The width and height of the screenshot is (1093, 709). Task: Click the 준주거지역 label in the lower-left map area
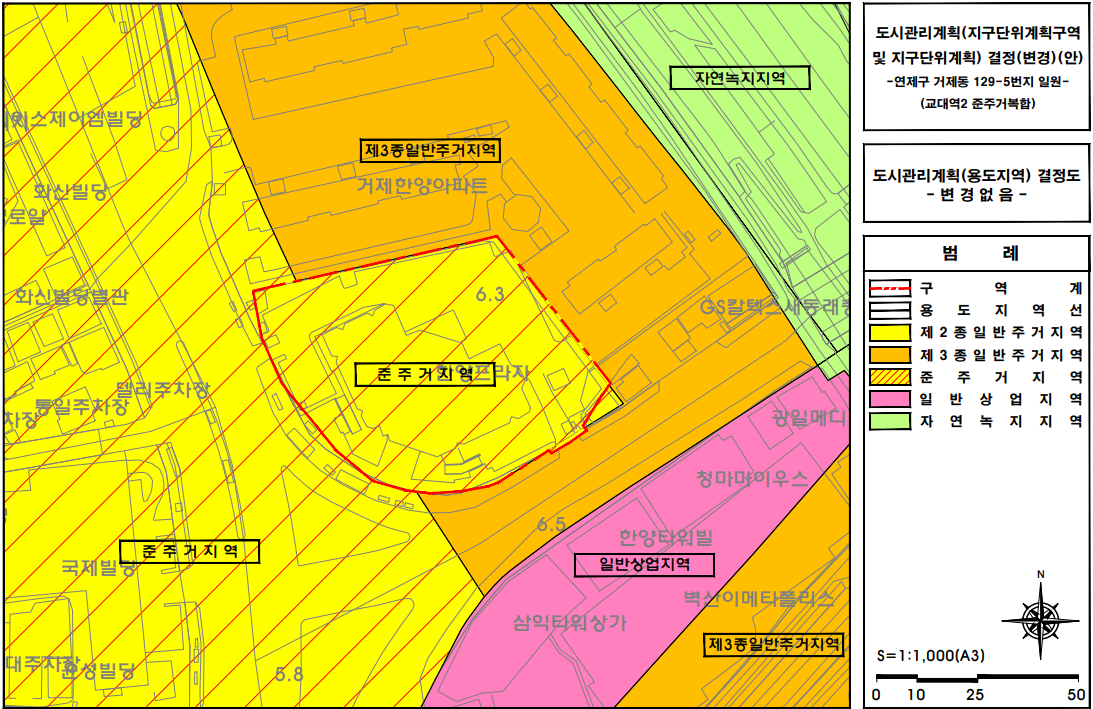tap(189, 551)
